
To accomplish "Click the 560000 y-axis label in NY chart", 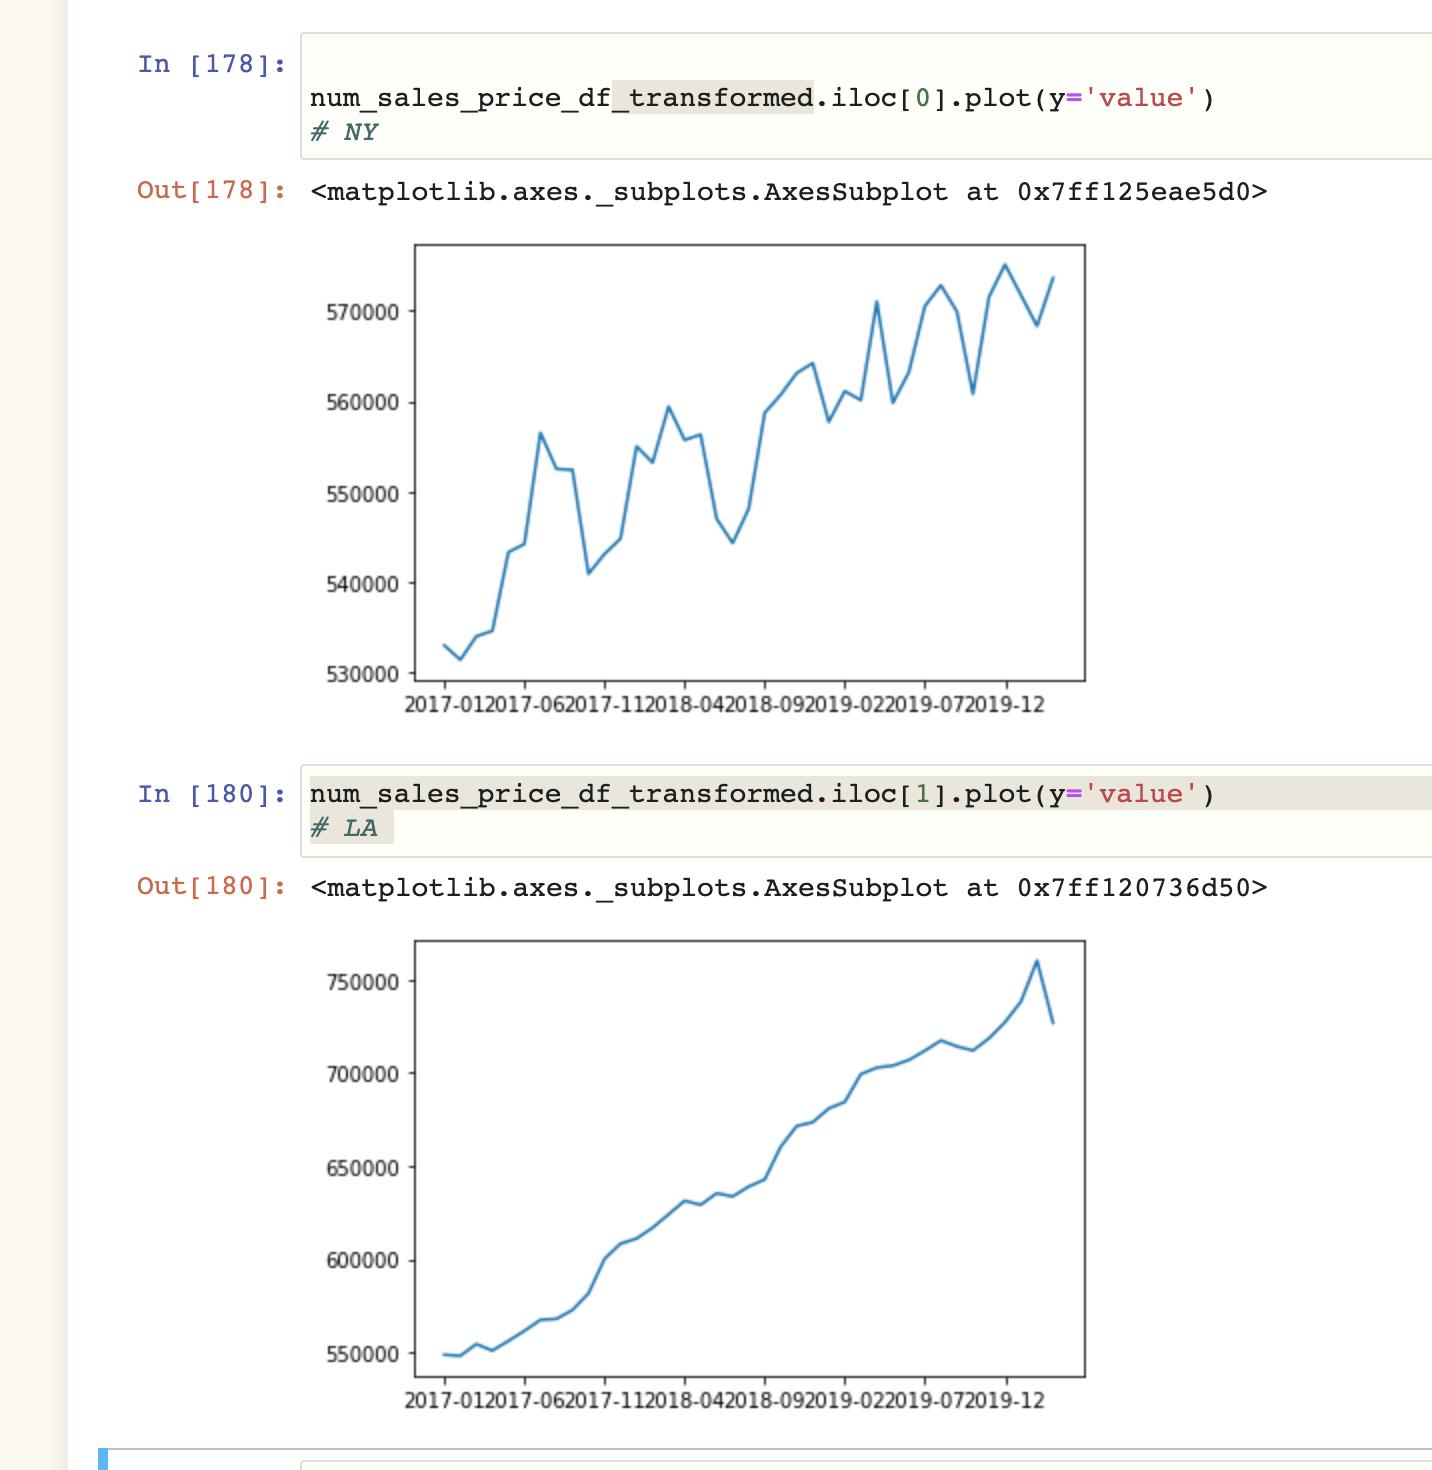I will click(x=362, y=403).
